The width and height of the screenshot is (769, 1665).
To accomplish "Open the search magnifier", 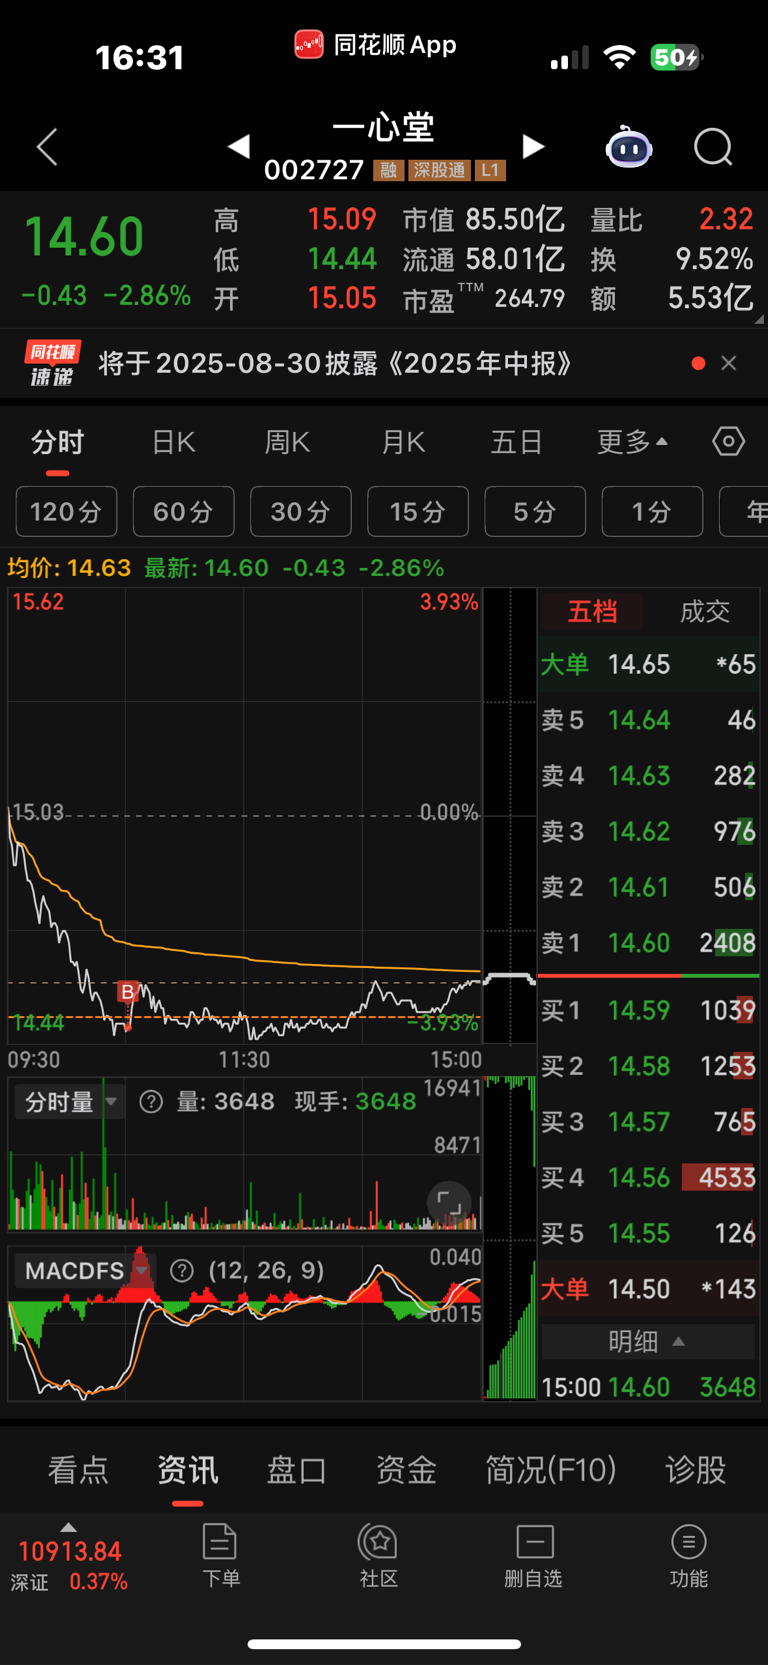I will (714, 148).
